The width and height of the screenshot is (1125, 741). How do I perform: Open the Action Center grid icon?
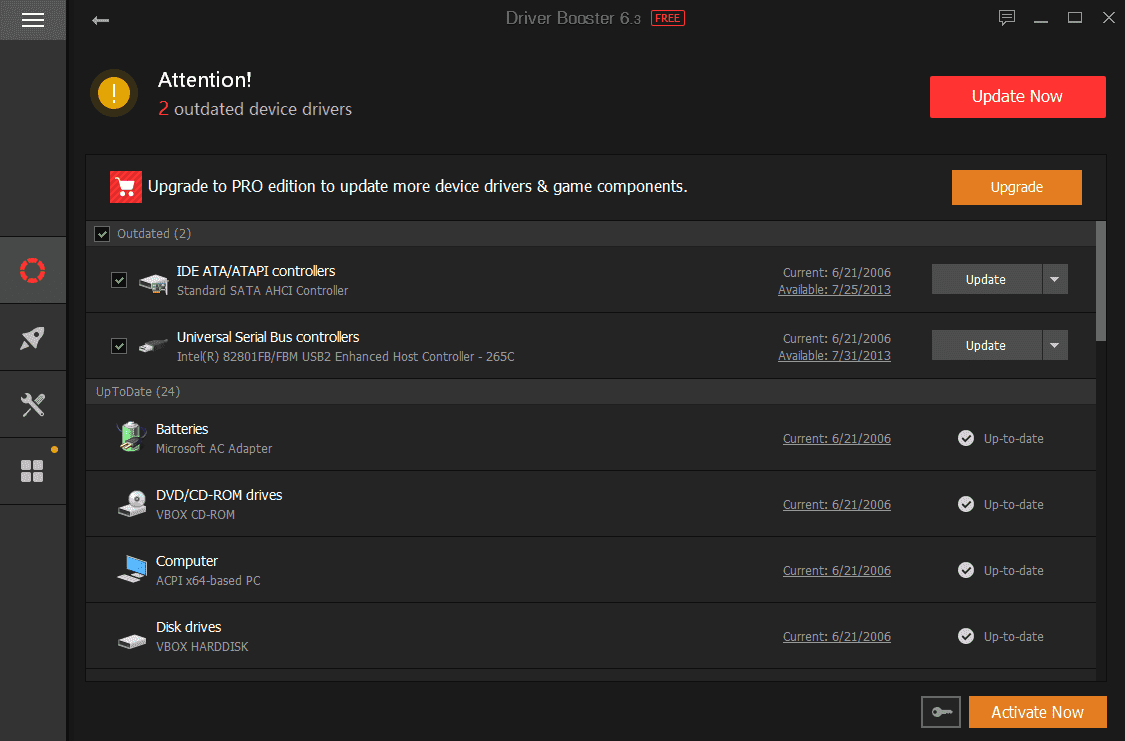[32, 471]
